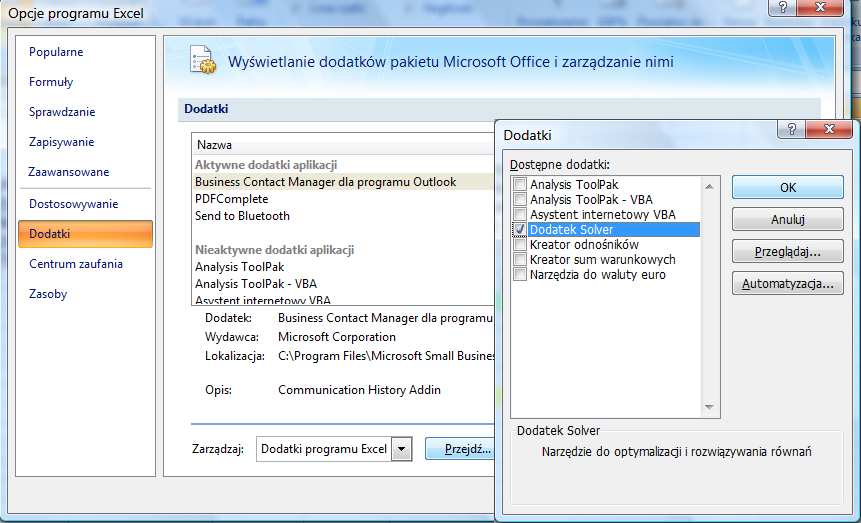Click the Automatyzacja... button
861x523 pixels.
(x=787, y=283)
